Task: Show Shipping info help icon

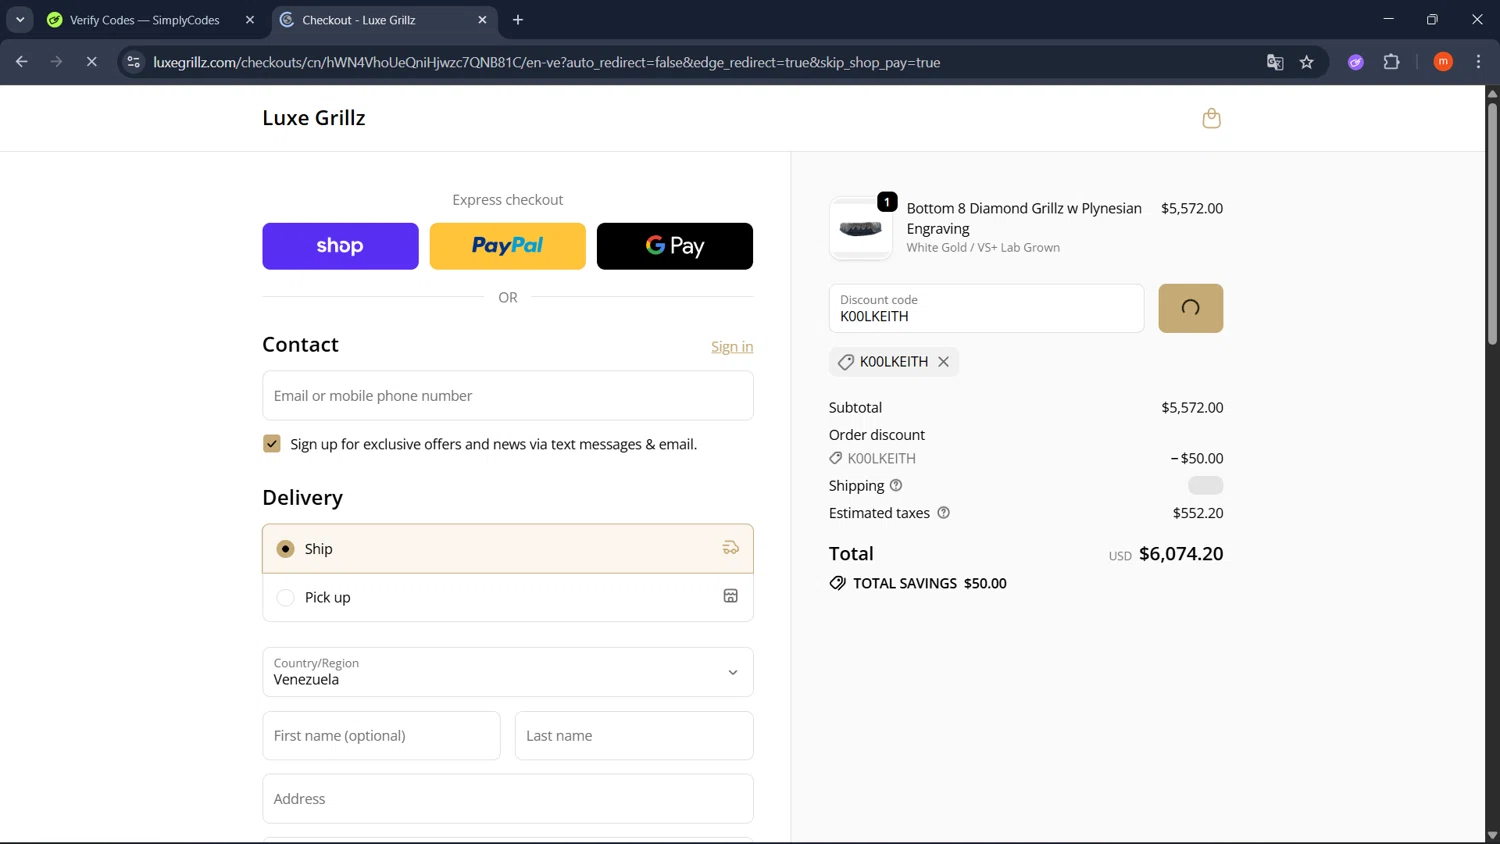Action: pos(896,485)
